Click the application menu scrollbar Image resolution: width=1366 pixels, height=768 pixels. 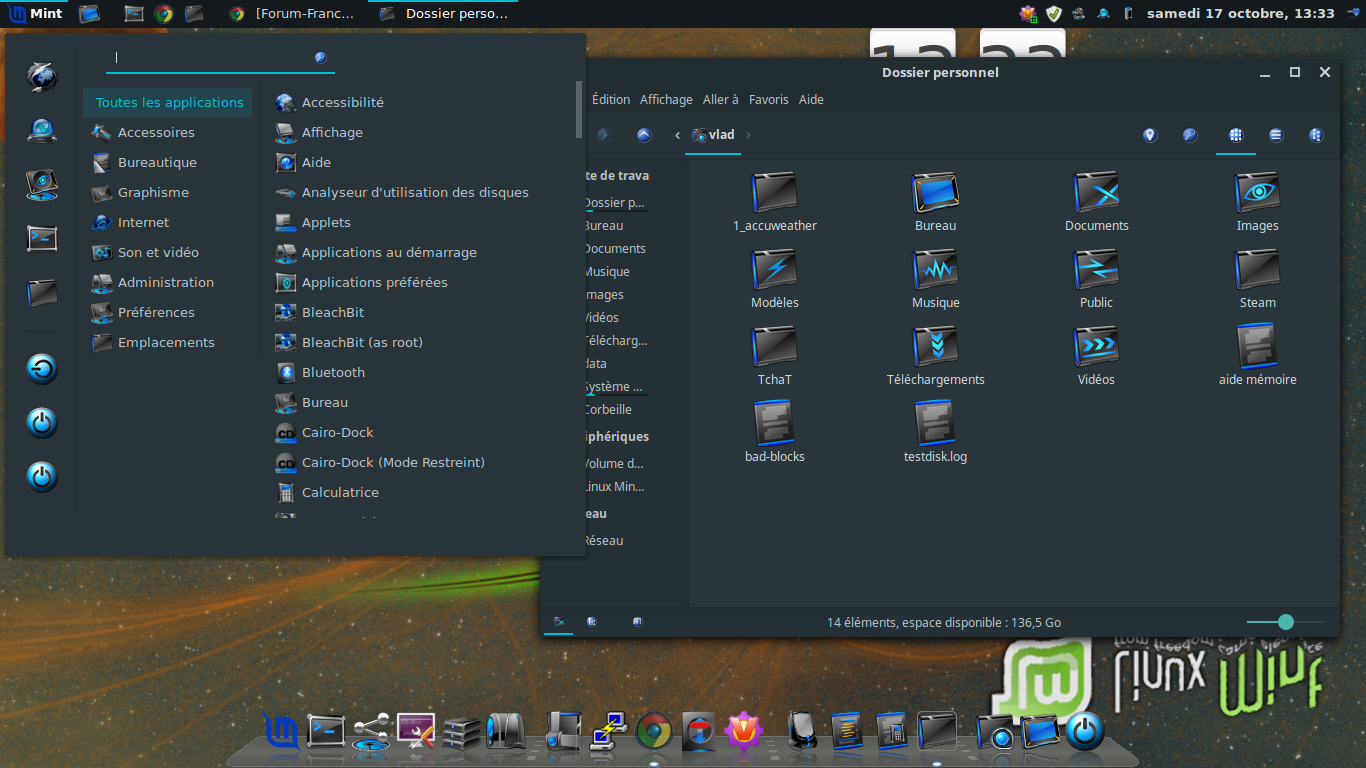579,110
